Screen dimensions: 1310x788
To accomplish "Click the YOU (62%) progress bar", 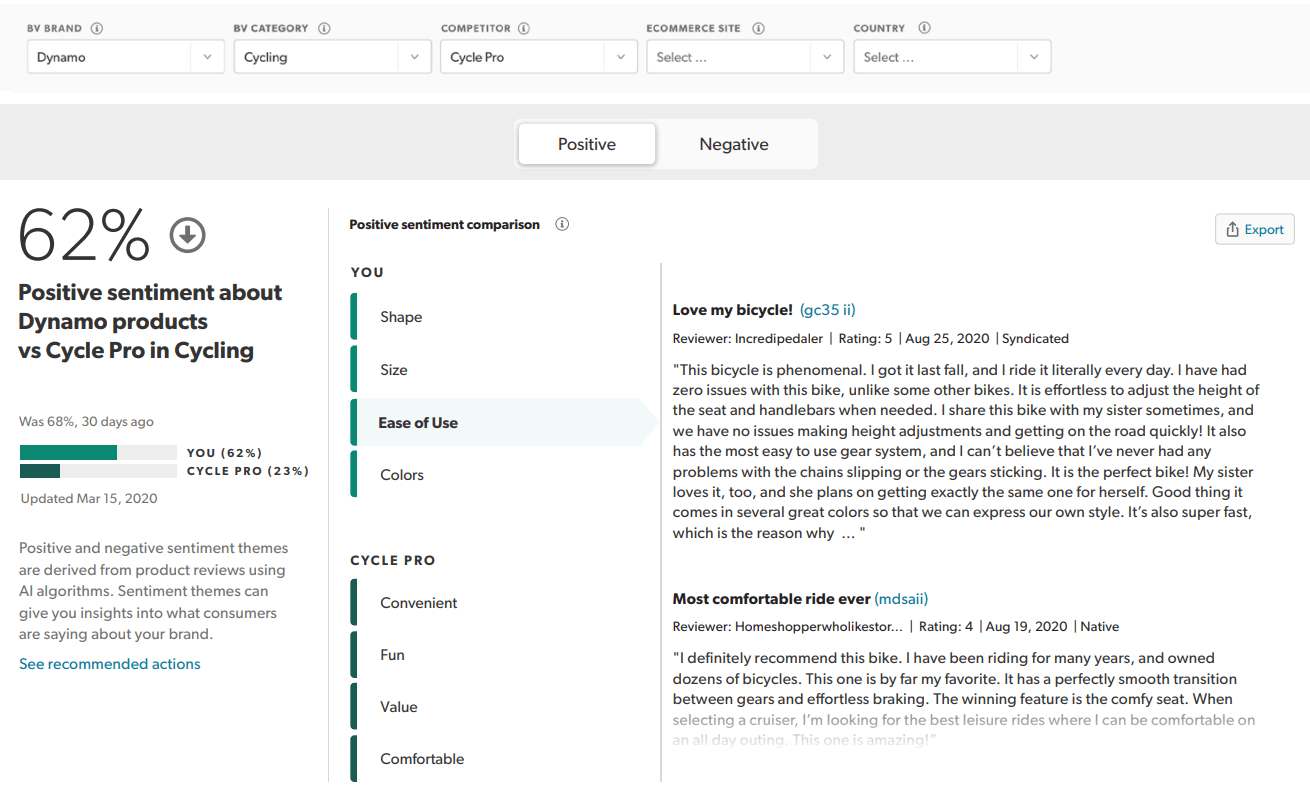I will point(98,453).
